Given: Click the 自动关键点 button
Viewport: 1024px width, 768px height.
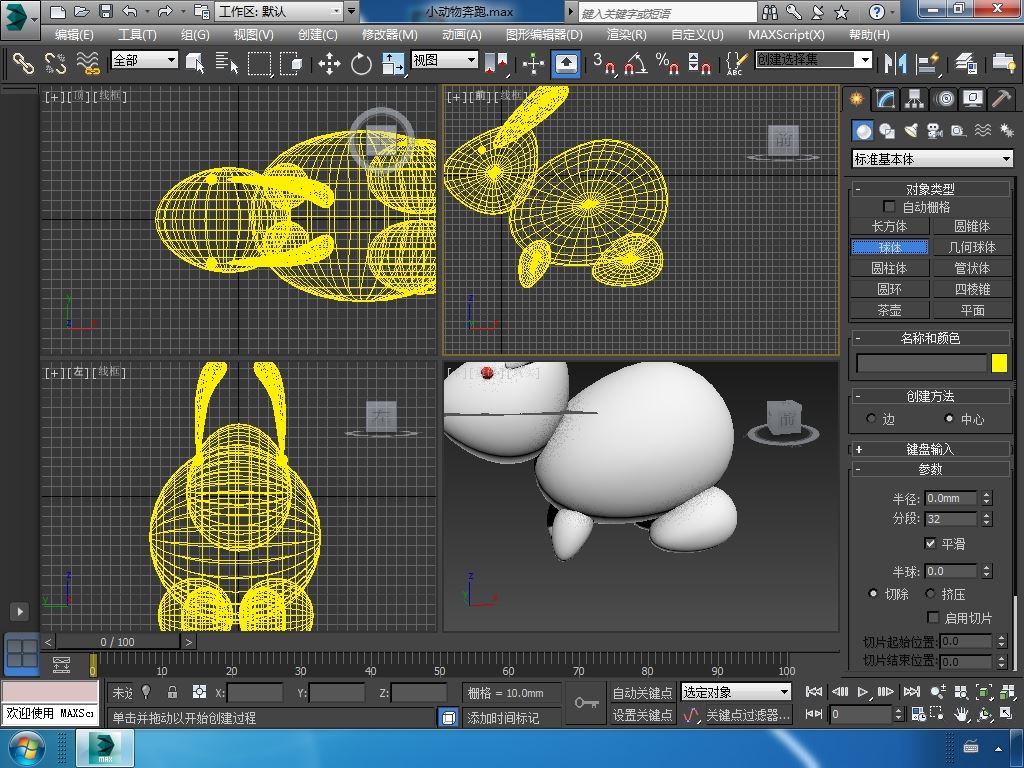Looking at the screenshot, I should (642, 692).
